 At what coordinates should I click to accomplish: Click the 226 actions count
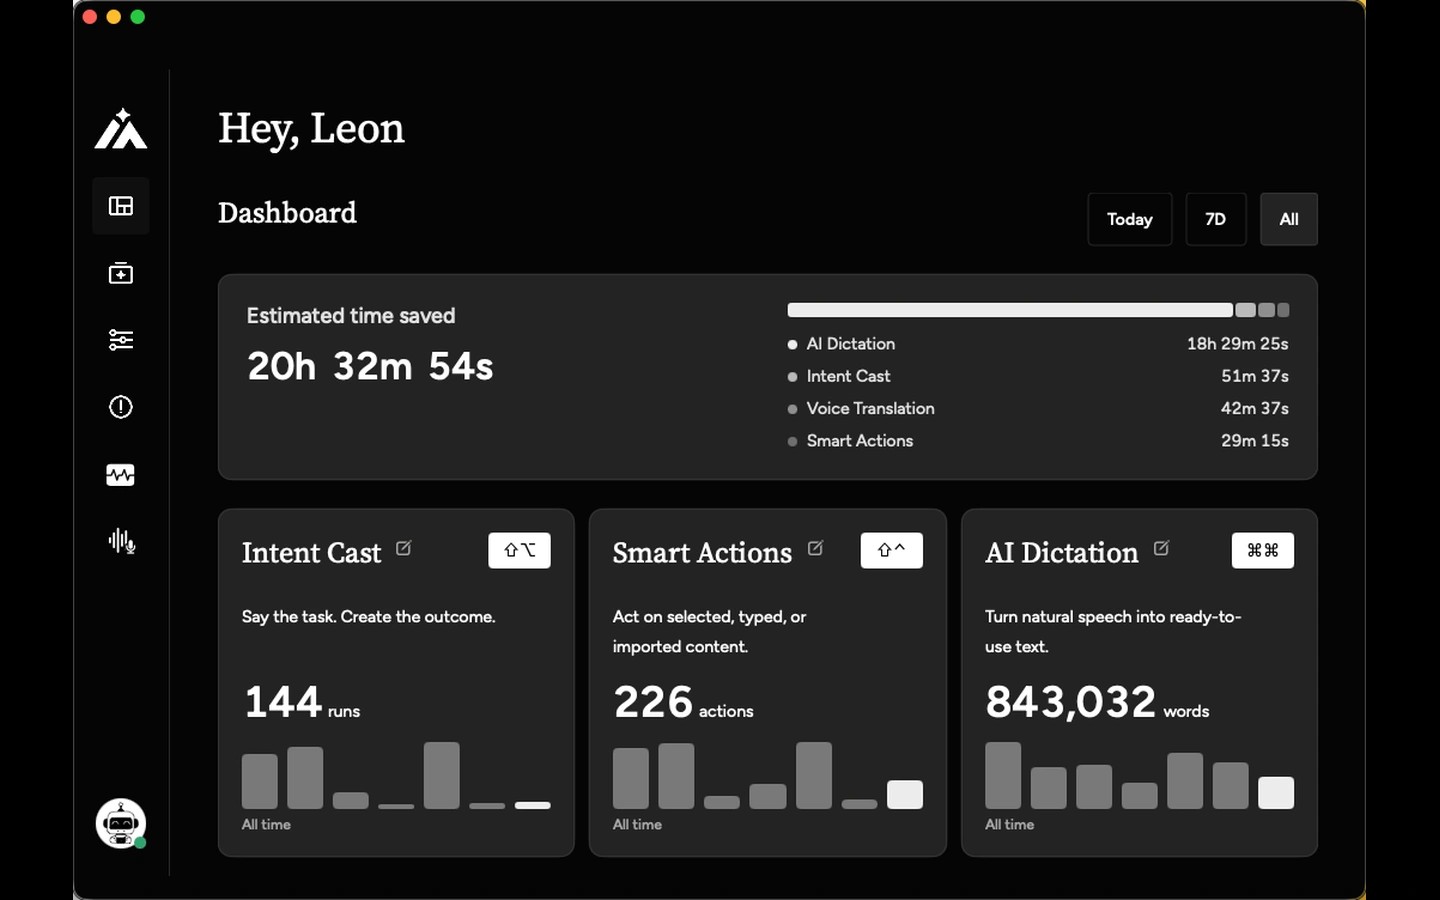tap(683, 702)
